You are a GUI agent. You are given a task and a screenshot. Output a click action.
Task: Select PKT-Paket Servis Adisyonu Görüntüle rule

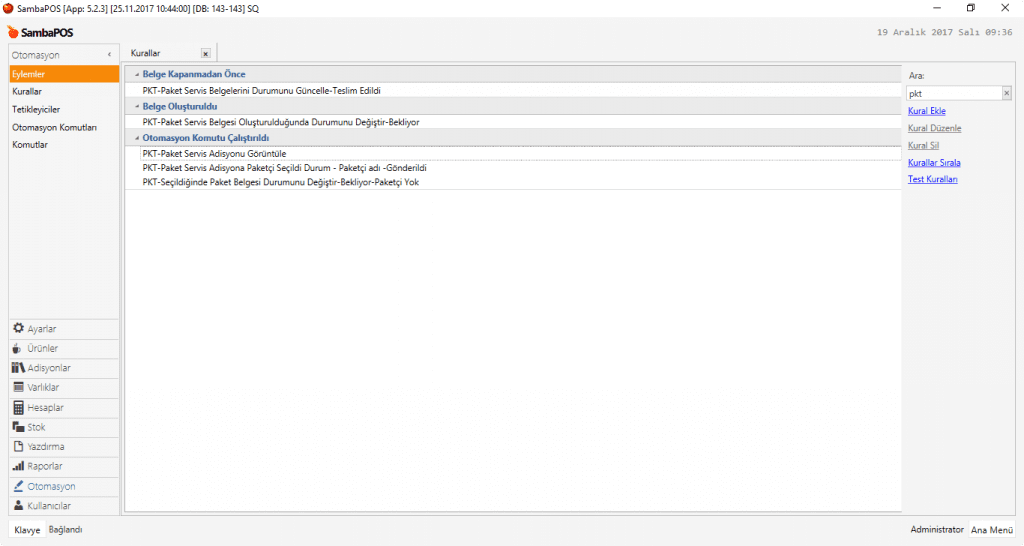[x=215, y=154]
